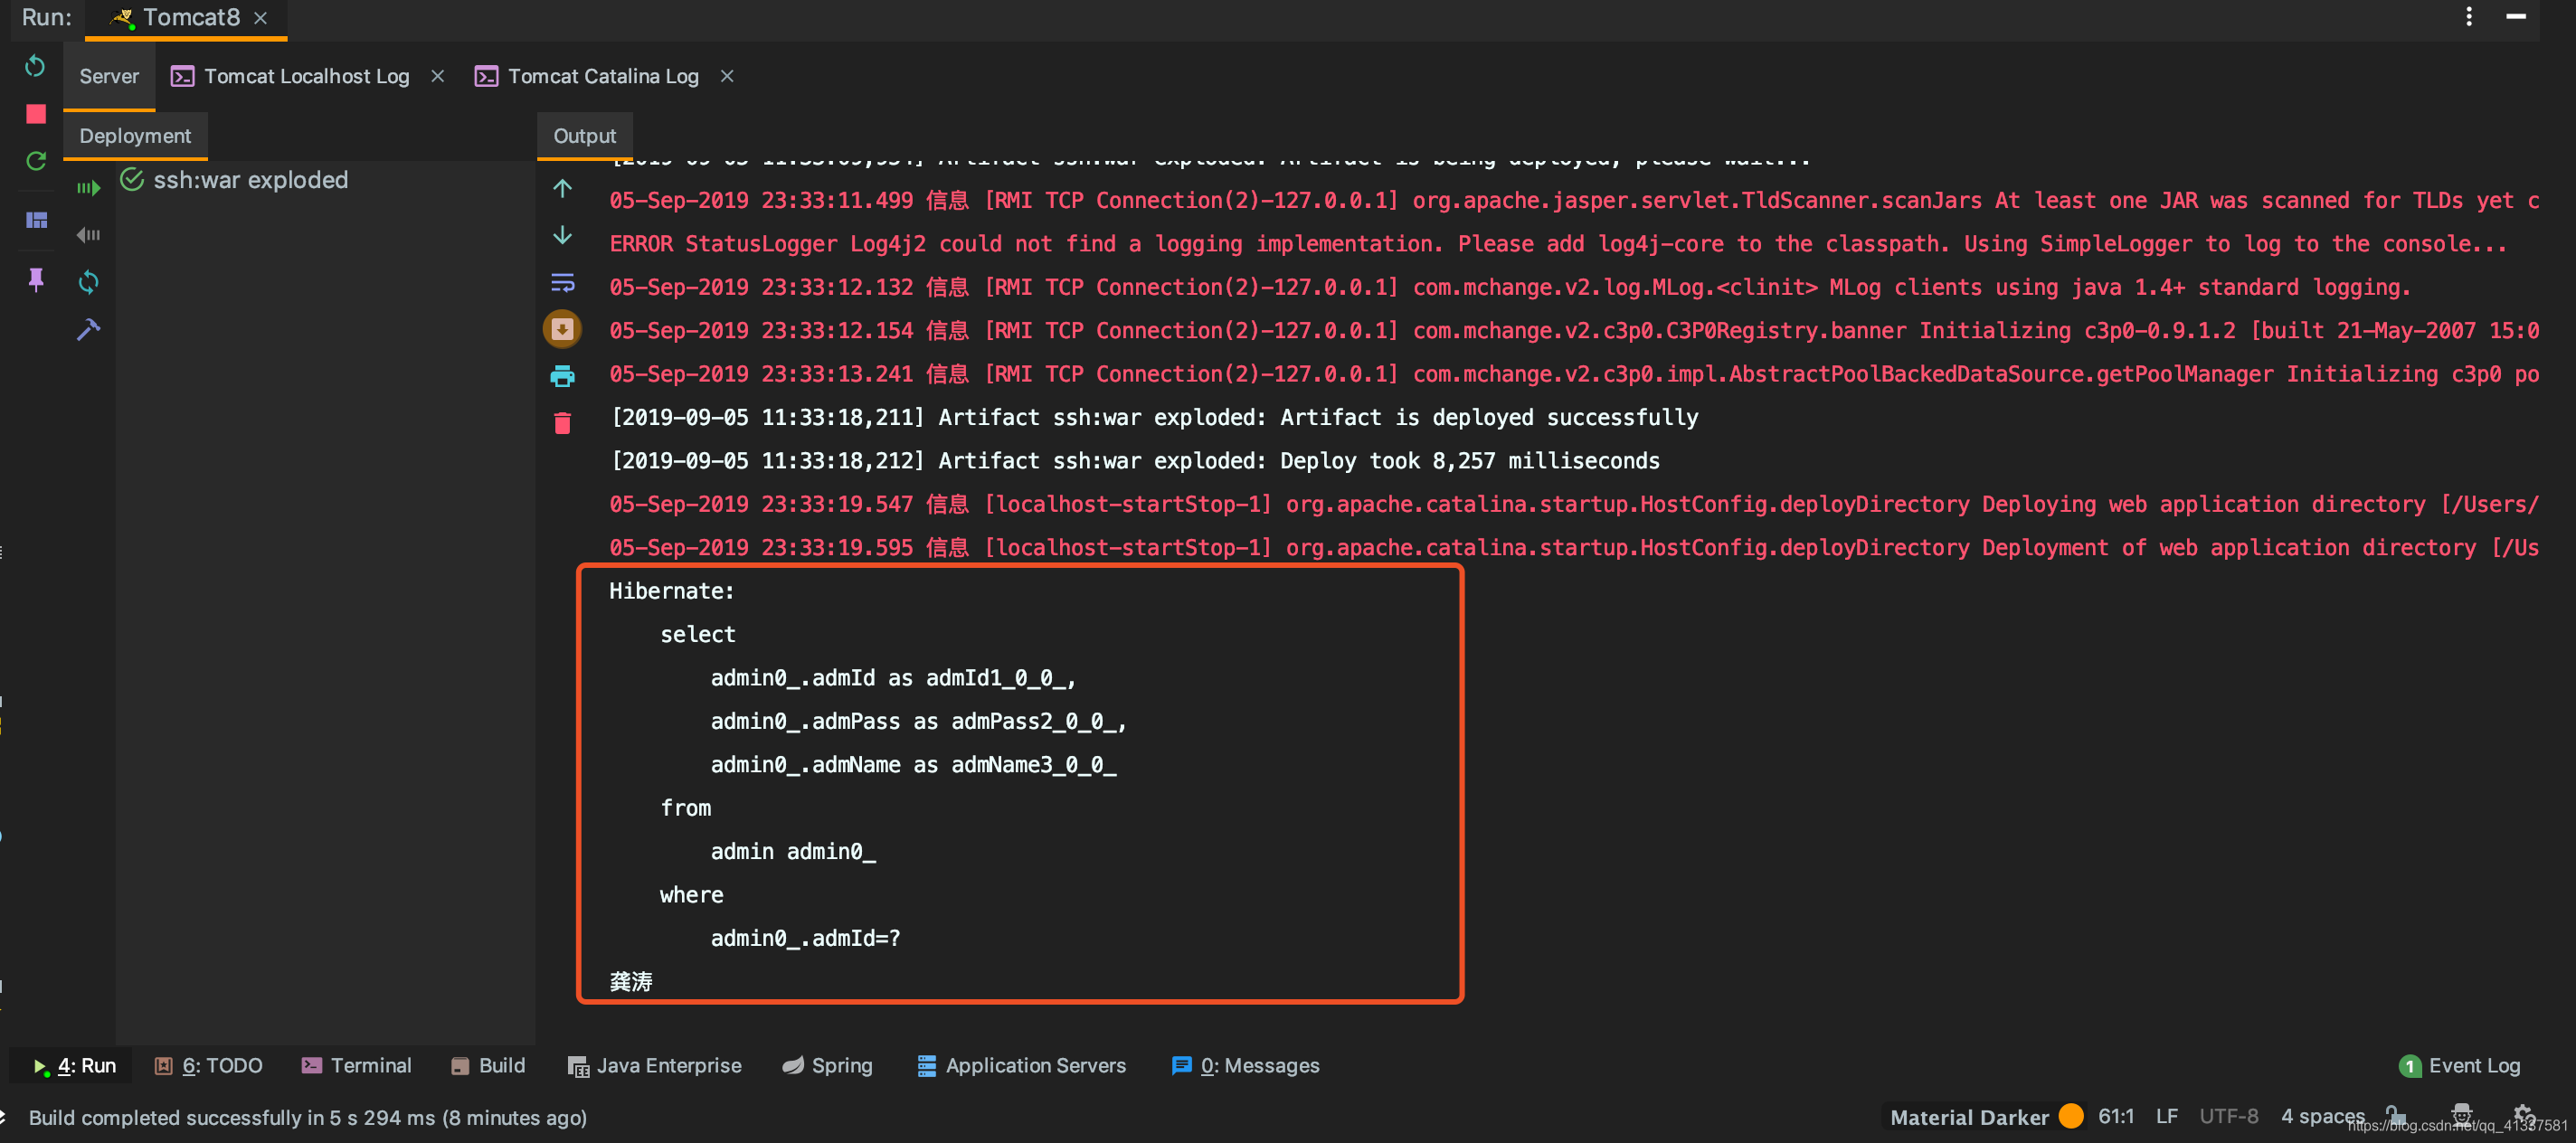Screen dimensions: 2576x1143
Task: Open the 4: Run tool window
Action: 75,1066
